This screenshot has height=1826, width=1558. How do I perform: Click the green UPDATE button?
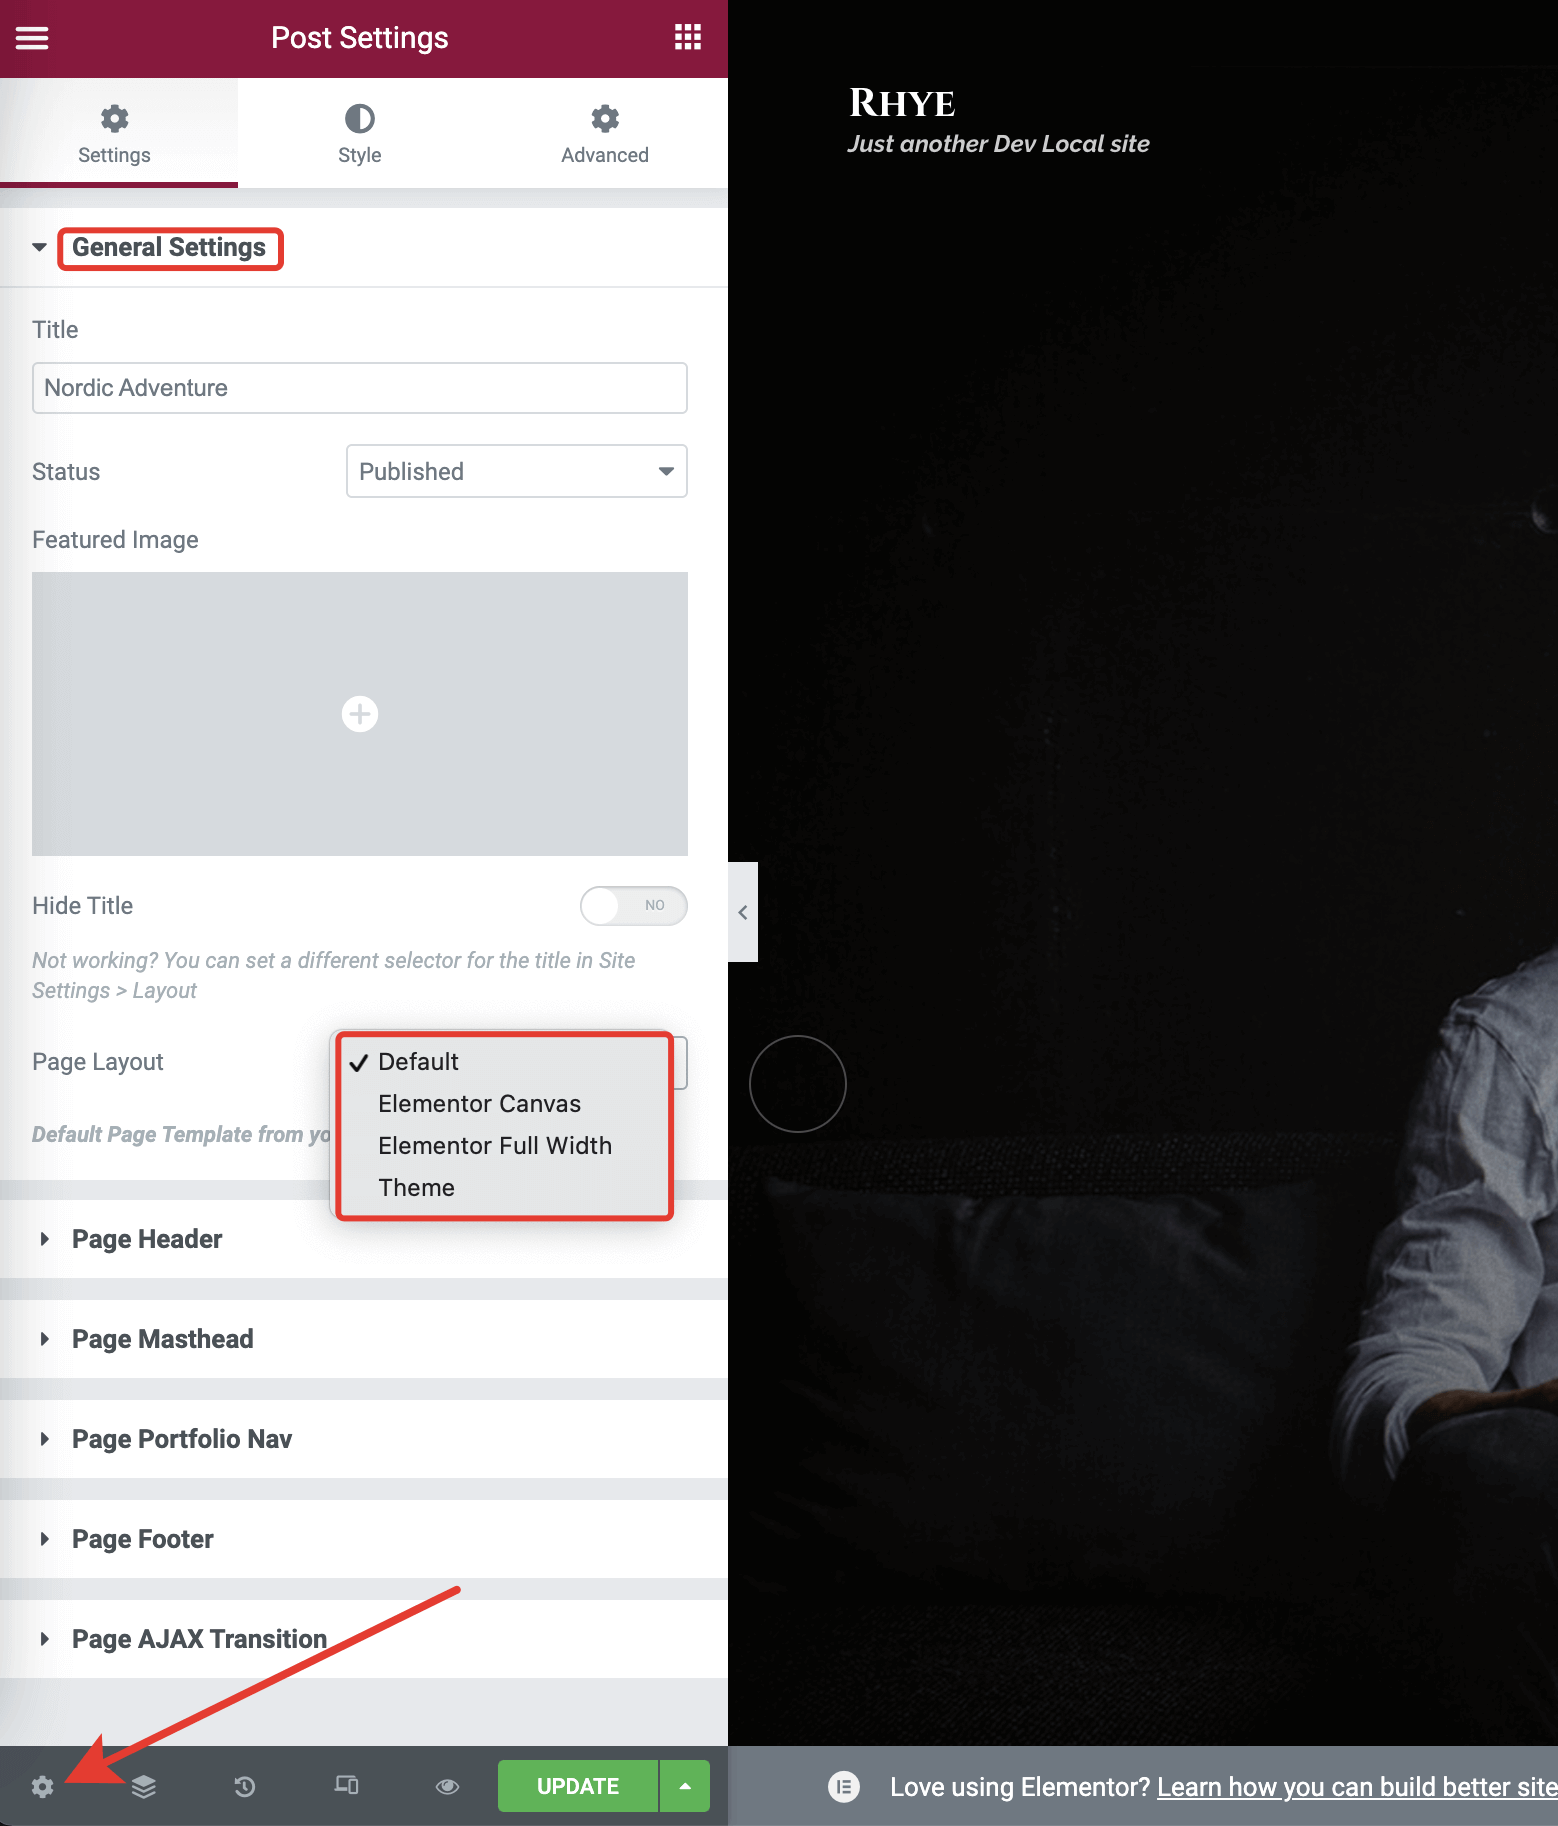tap(577, 1786)
